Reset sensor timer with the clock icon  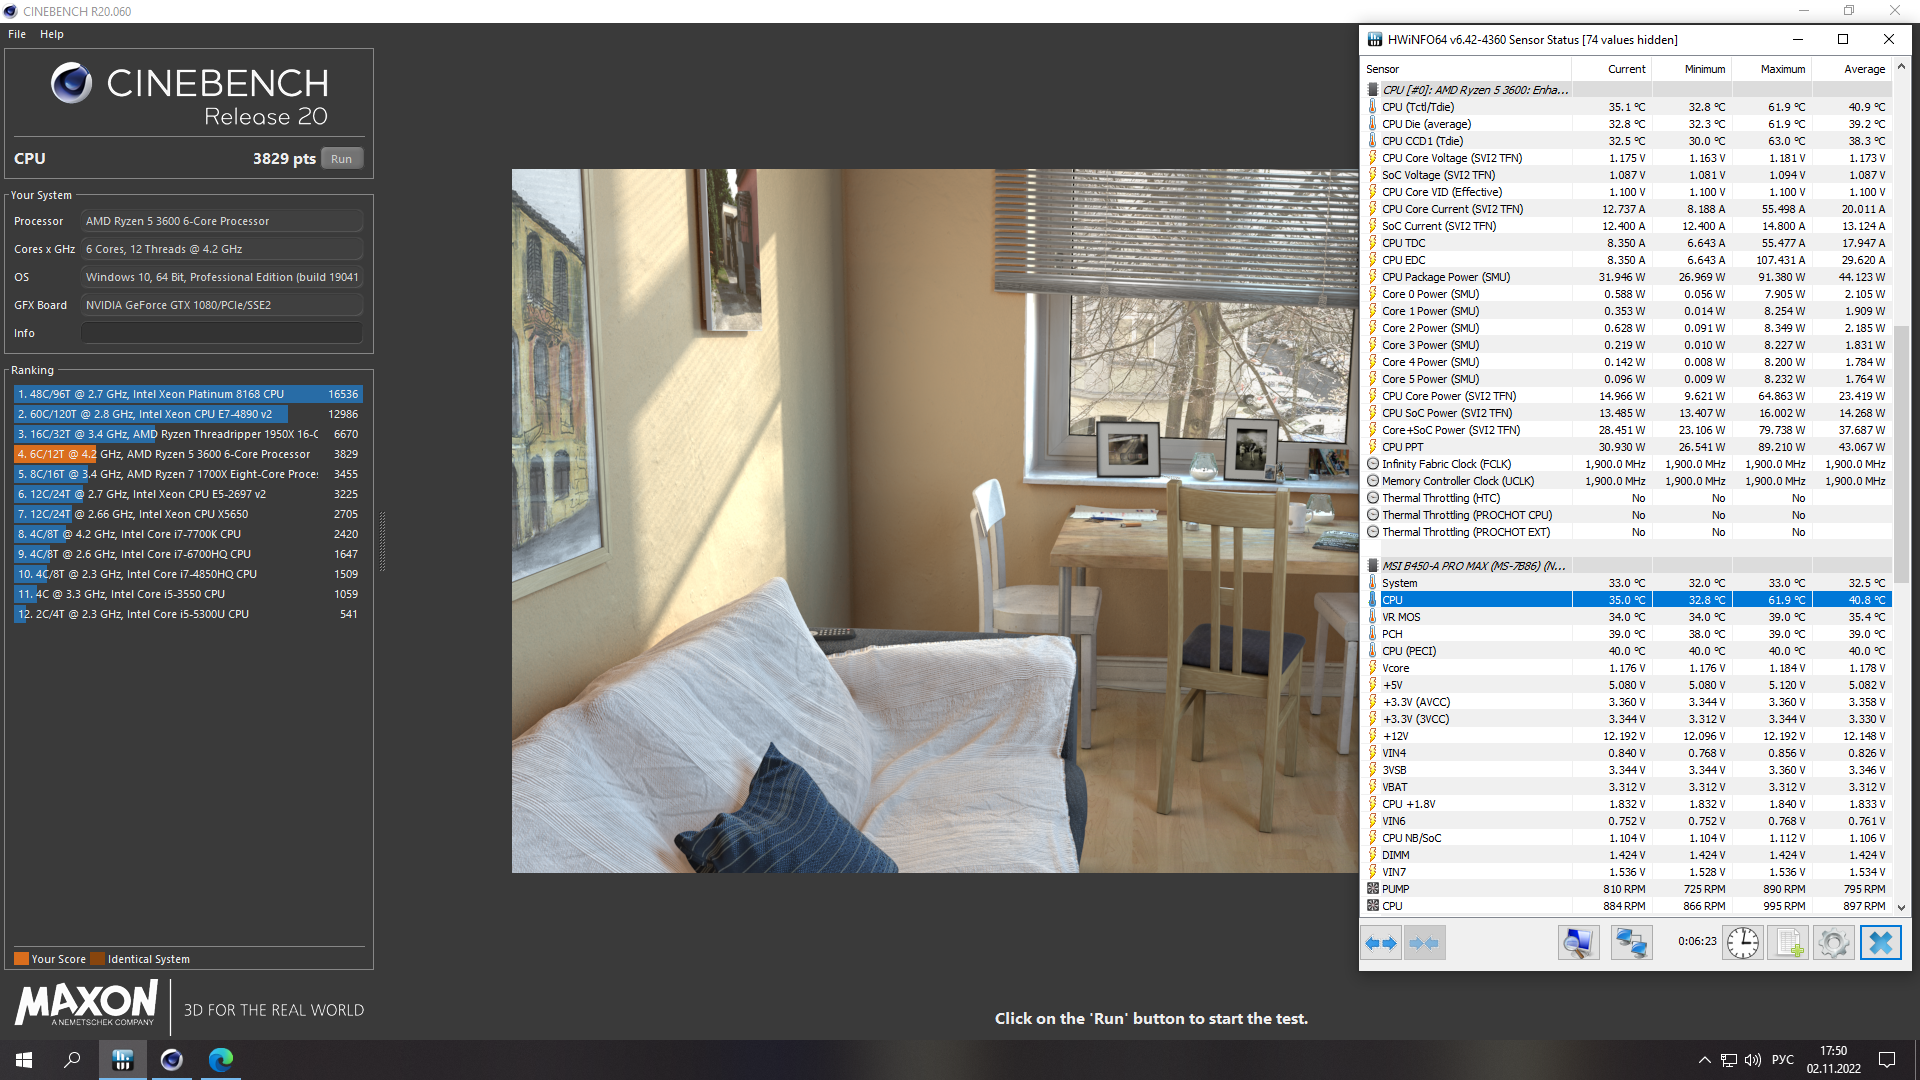pyautogui.click(x=1742, y=943)
